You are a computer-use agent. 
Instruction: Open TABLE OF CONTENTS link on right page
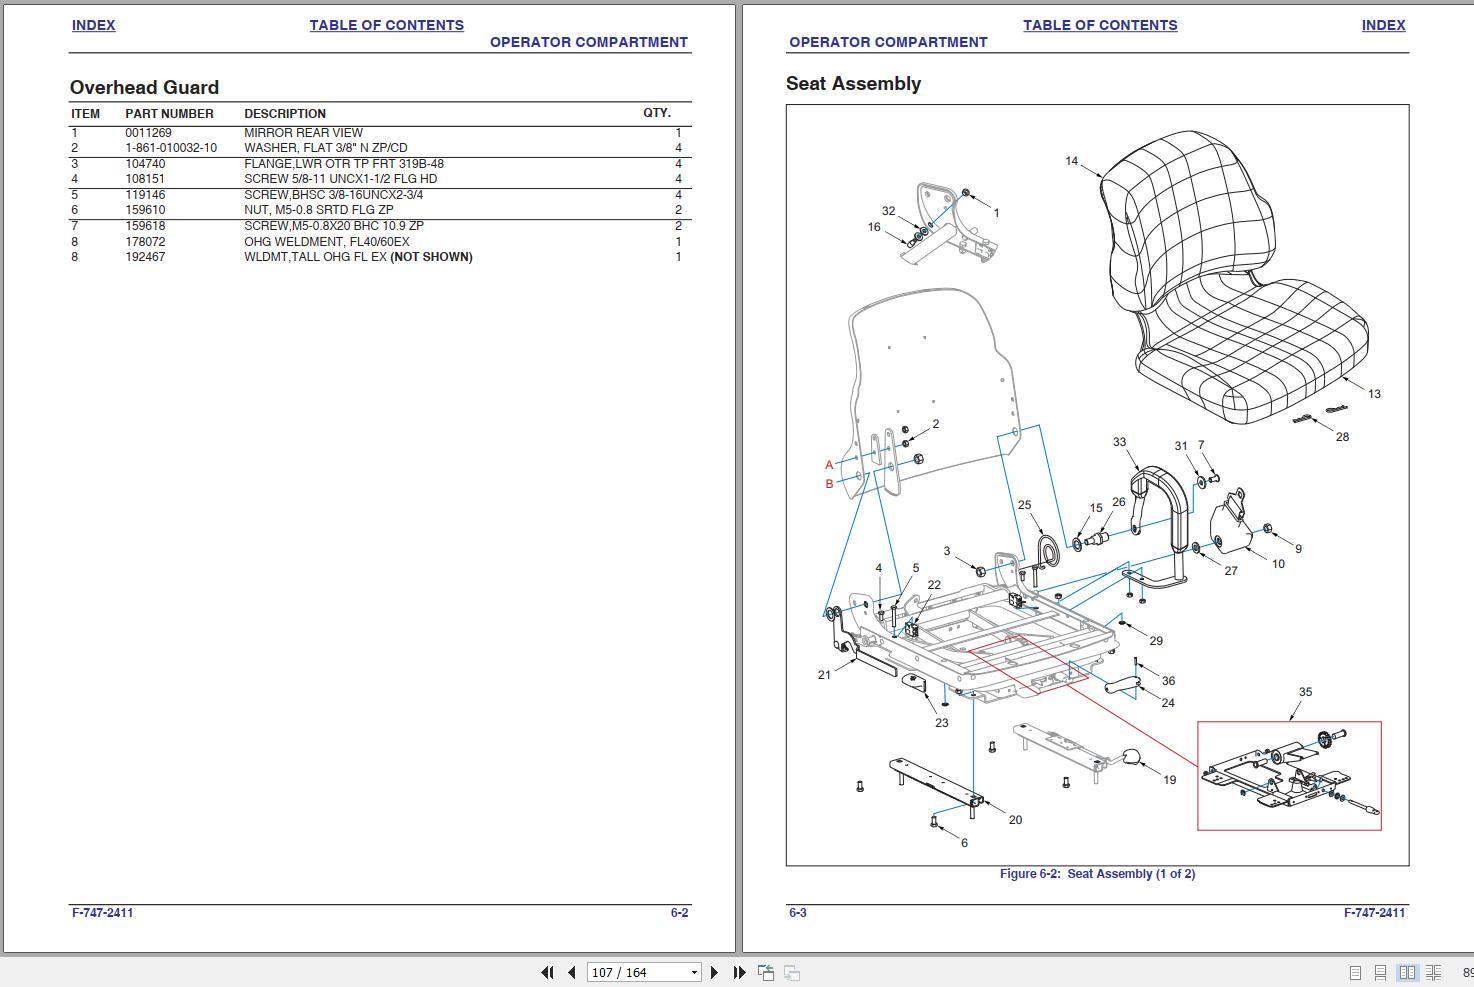click(x=1100, y=25)
